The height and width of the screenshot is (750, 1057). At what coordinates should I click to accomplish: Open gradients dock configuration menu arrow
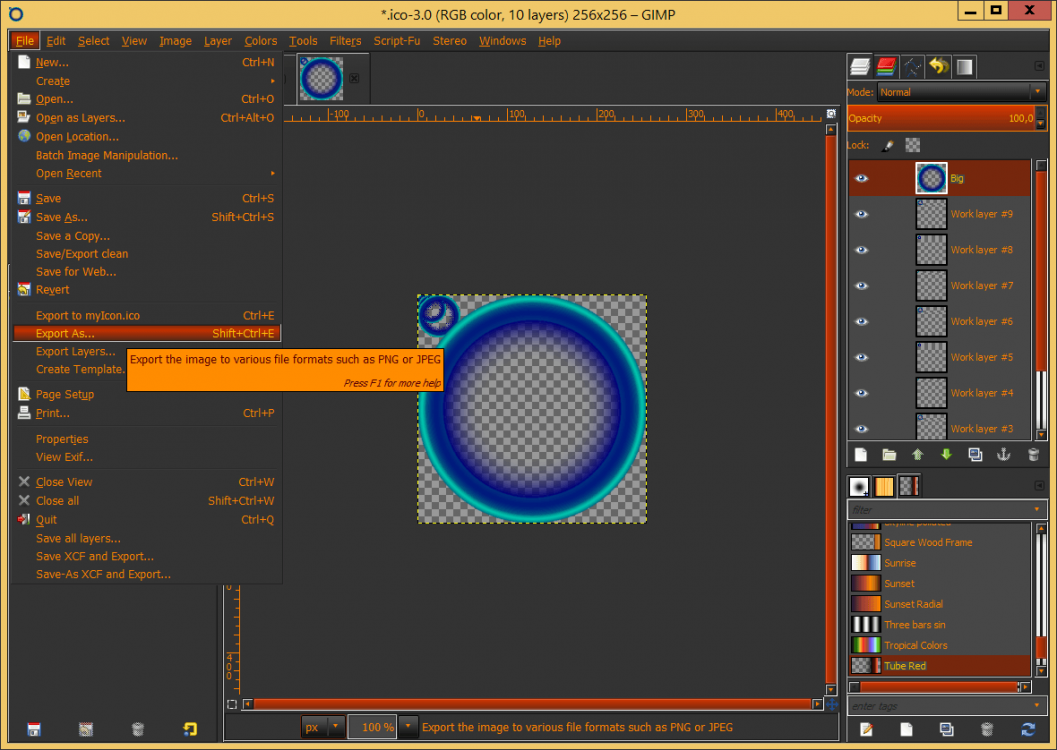[x=1039, y=486]
